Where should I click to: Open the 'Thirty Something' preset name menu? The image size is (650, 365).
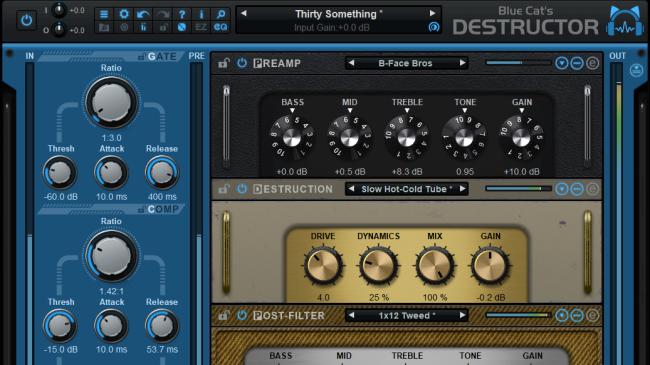338,14
